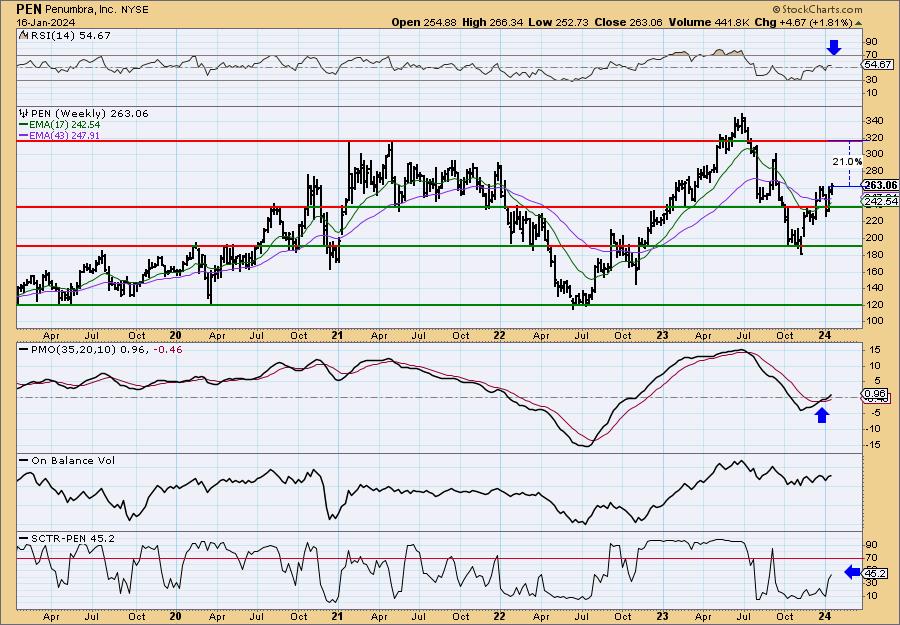Click the 45.2 SCTR value tag

[874, 572]
